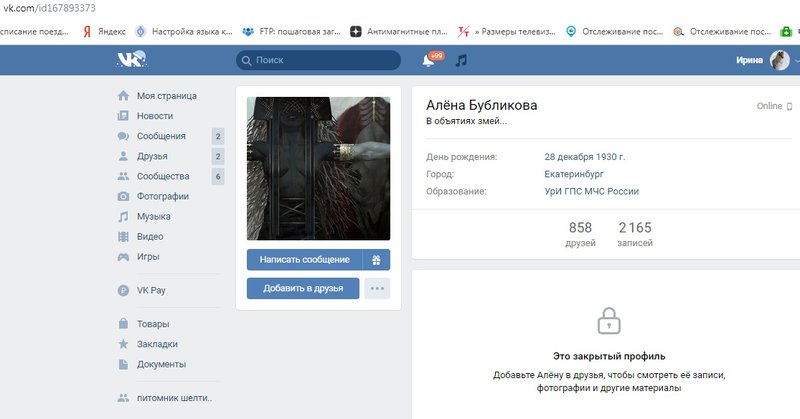Open the Антимагнитные bookmark
This screenshot has height=419, width=800.
point(399,32)
